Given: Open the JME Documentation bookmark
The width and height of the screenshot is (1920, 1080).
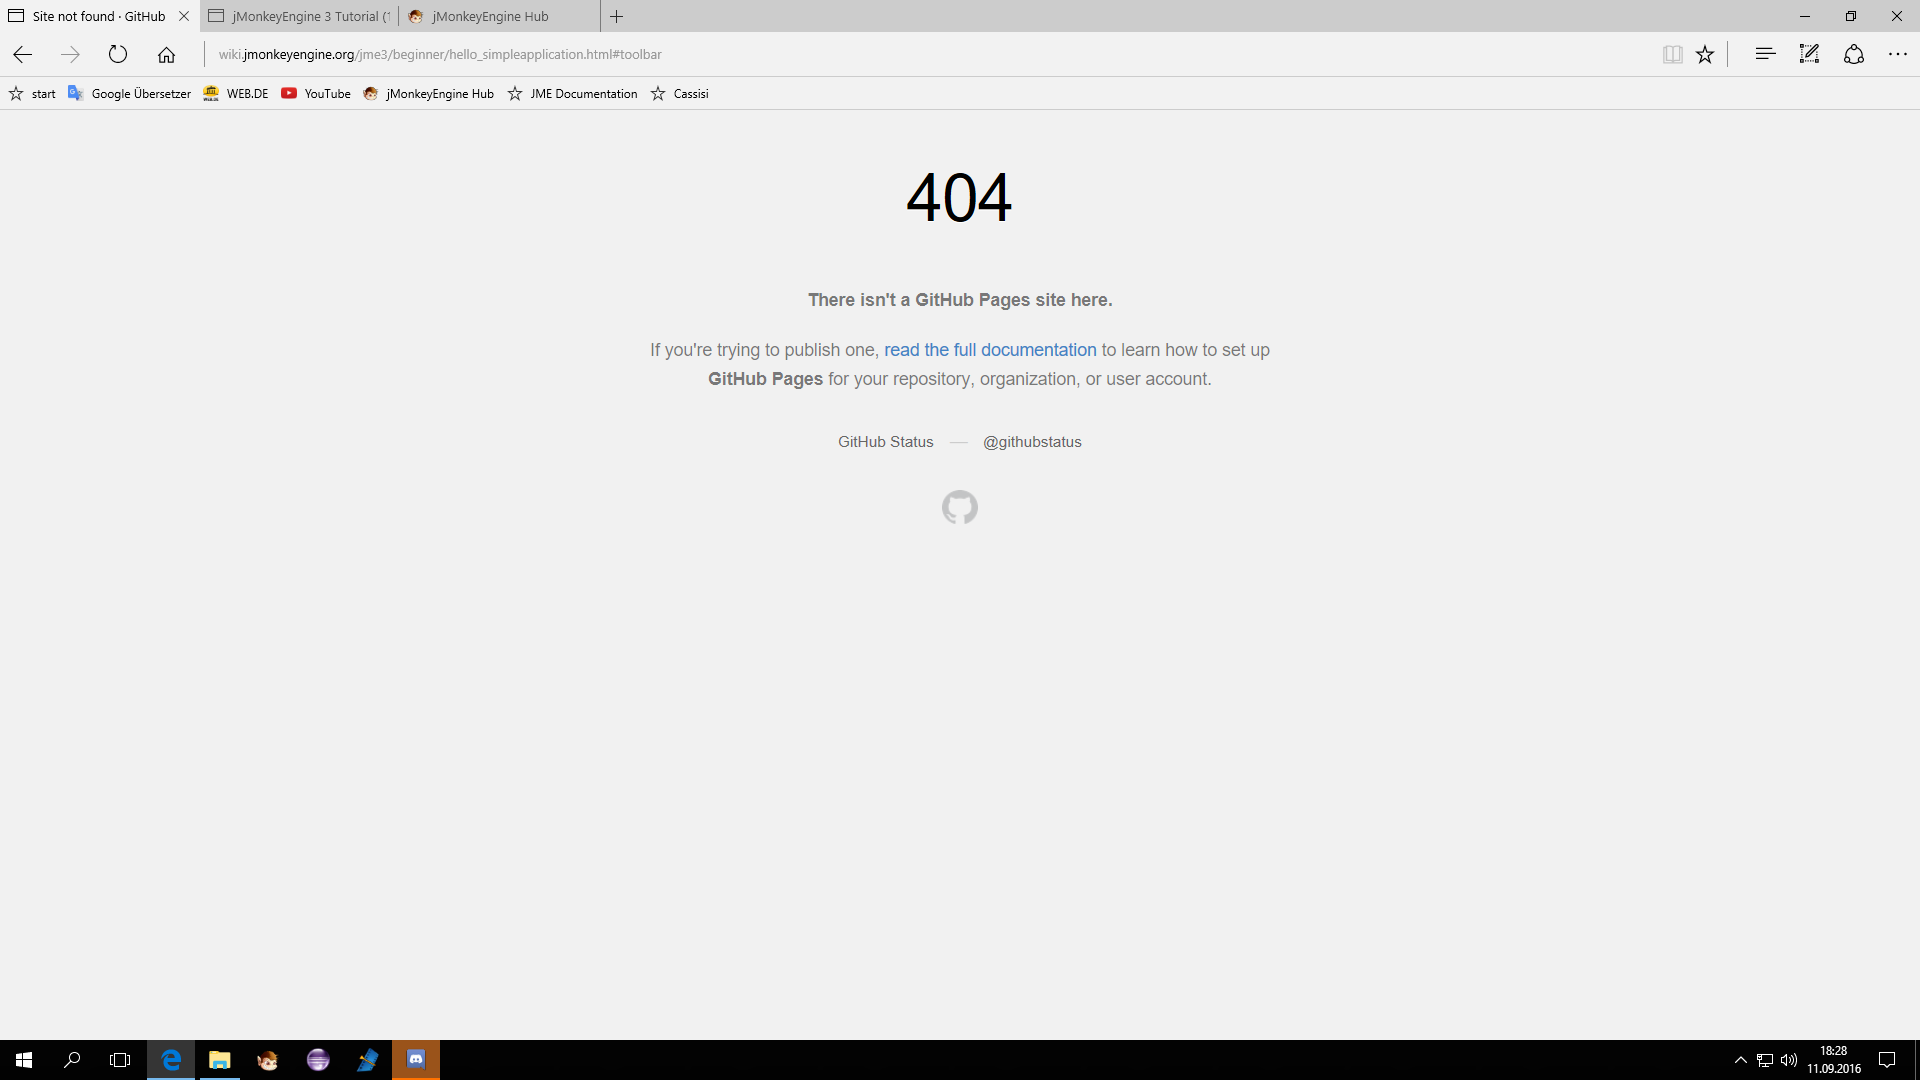Looking at the screenshot, I should click(572, 93).
